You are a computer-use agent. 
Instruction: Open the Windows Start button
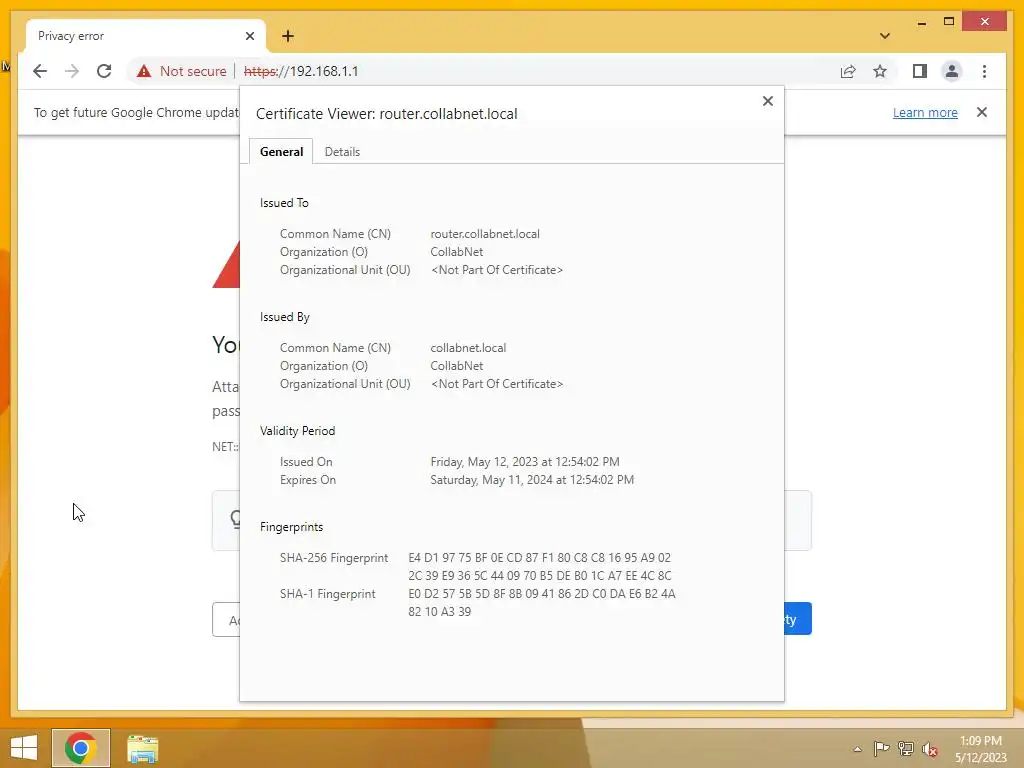[24, 748]
